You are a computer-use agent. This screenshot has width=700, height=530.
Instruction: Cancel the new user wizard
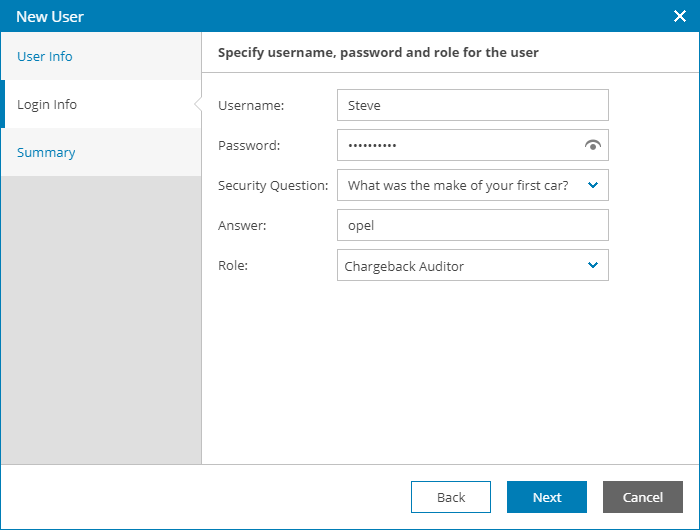[643, 497]
